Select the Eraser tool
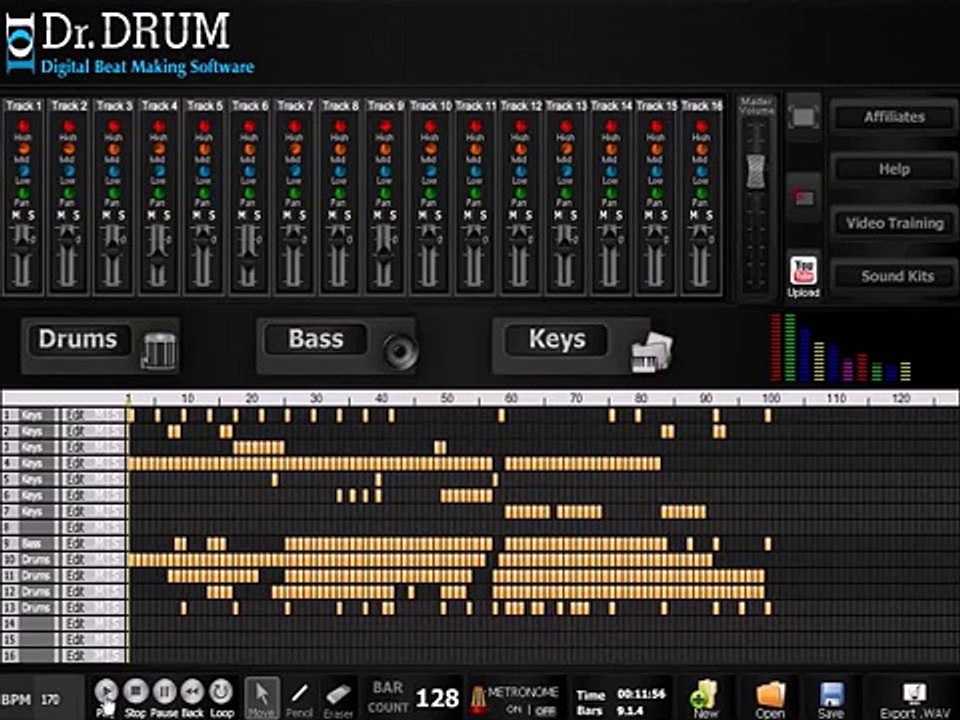The image size is (960, 720). pyautogui.click(x=337, y=696)
